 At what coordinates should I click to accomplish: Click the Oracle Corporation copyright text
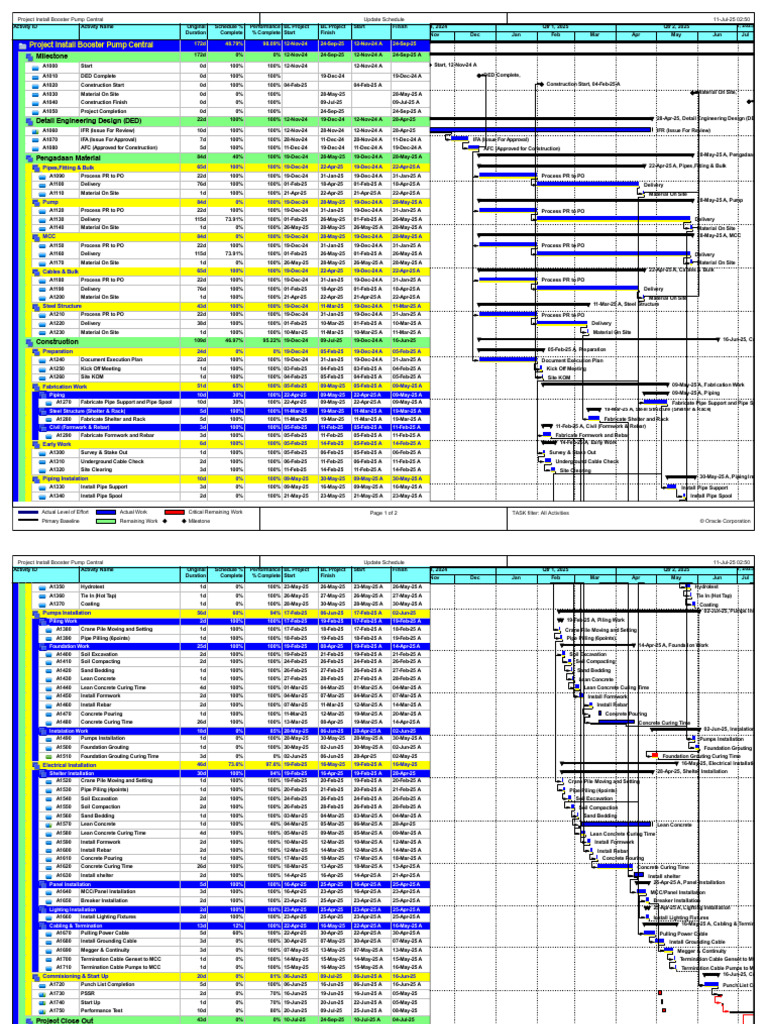[725, 521]
